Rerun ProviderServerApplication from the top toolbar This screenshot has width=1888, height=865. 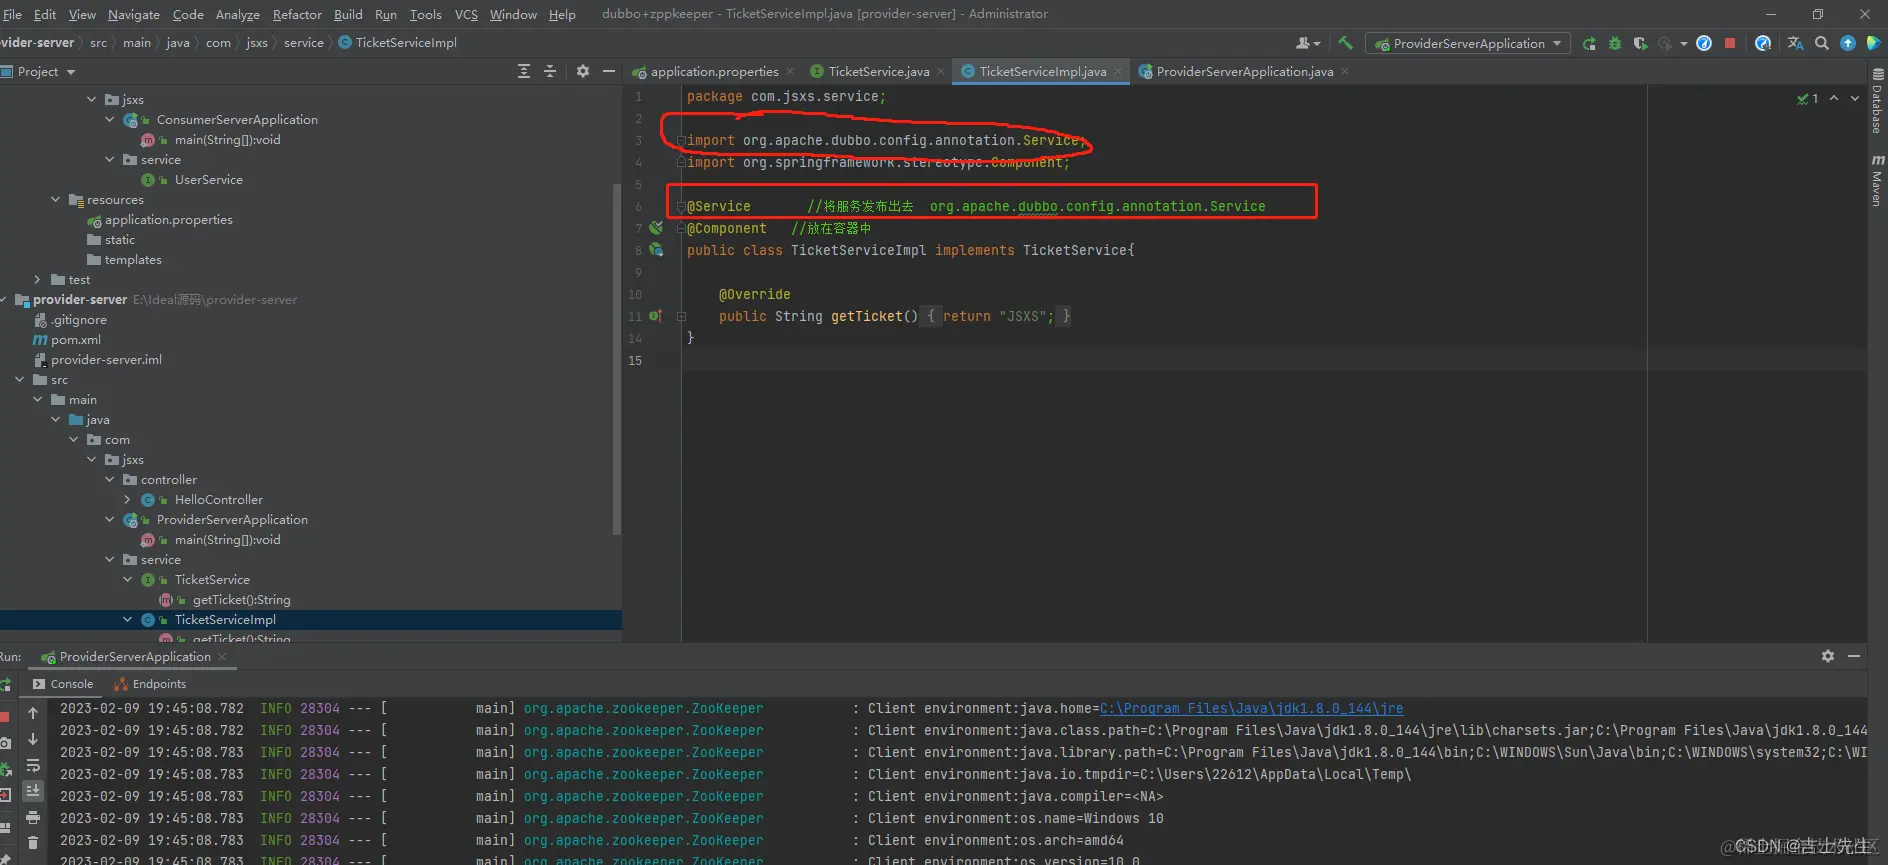pos(1589,43)
